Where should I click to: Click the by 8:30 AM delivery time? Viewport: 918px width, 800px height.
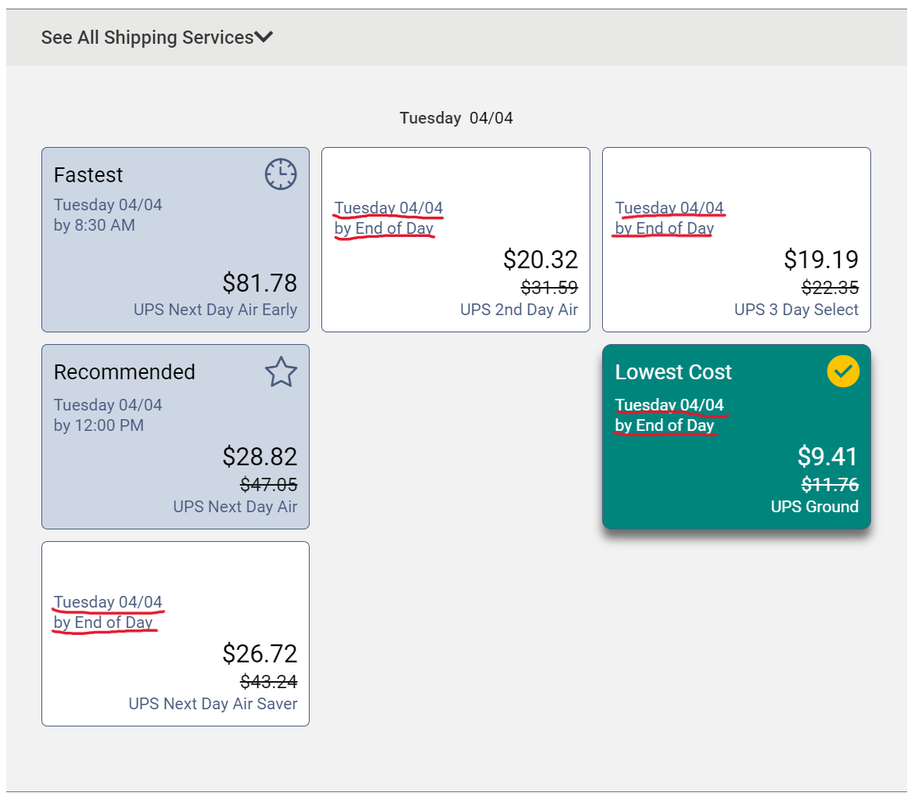click(x=94, y=225)
